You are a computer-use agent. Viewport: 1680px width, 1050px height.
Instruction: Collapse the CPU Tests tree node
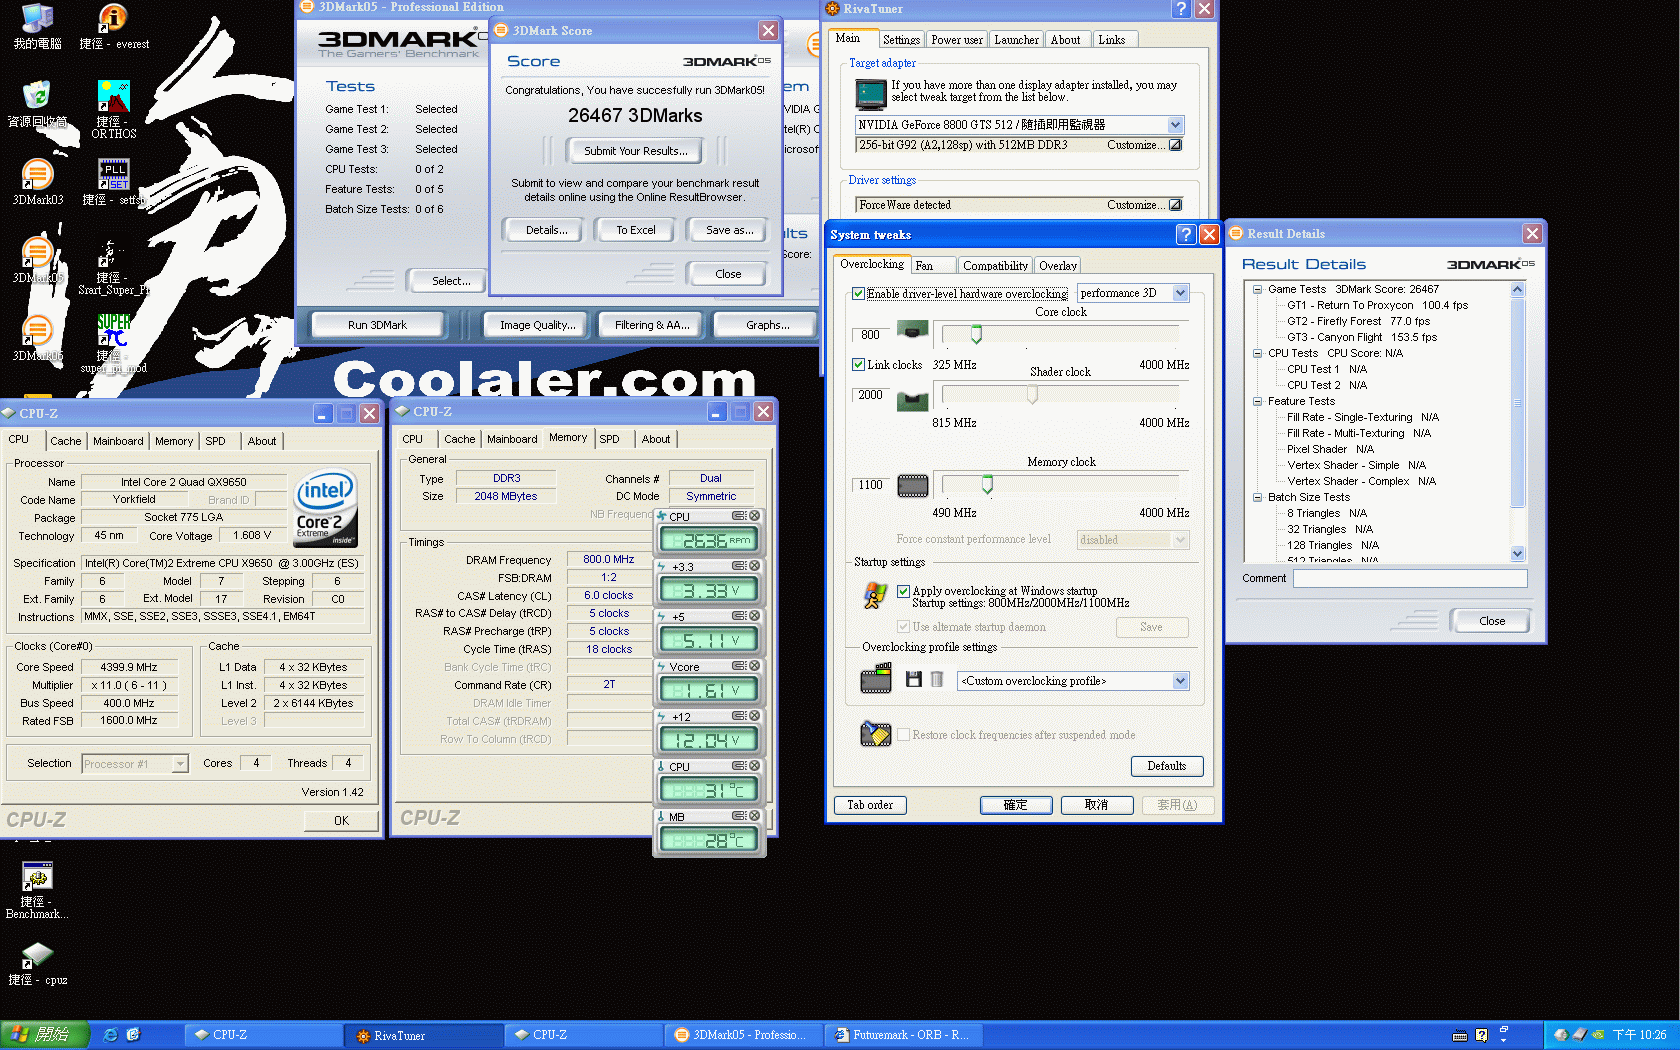(x=1257, y=353)
